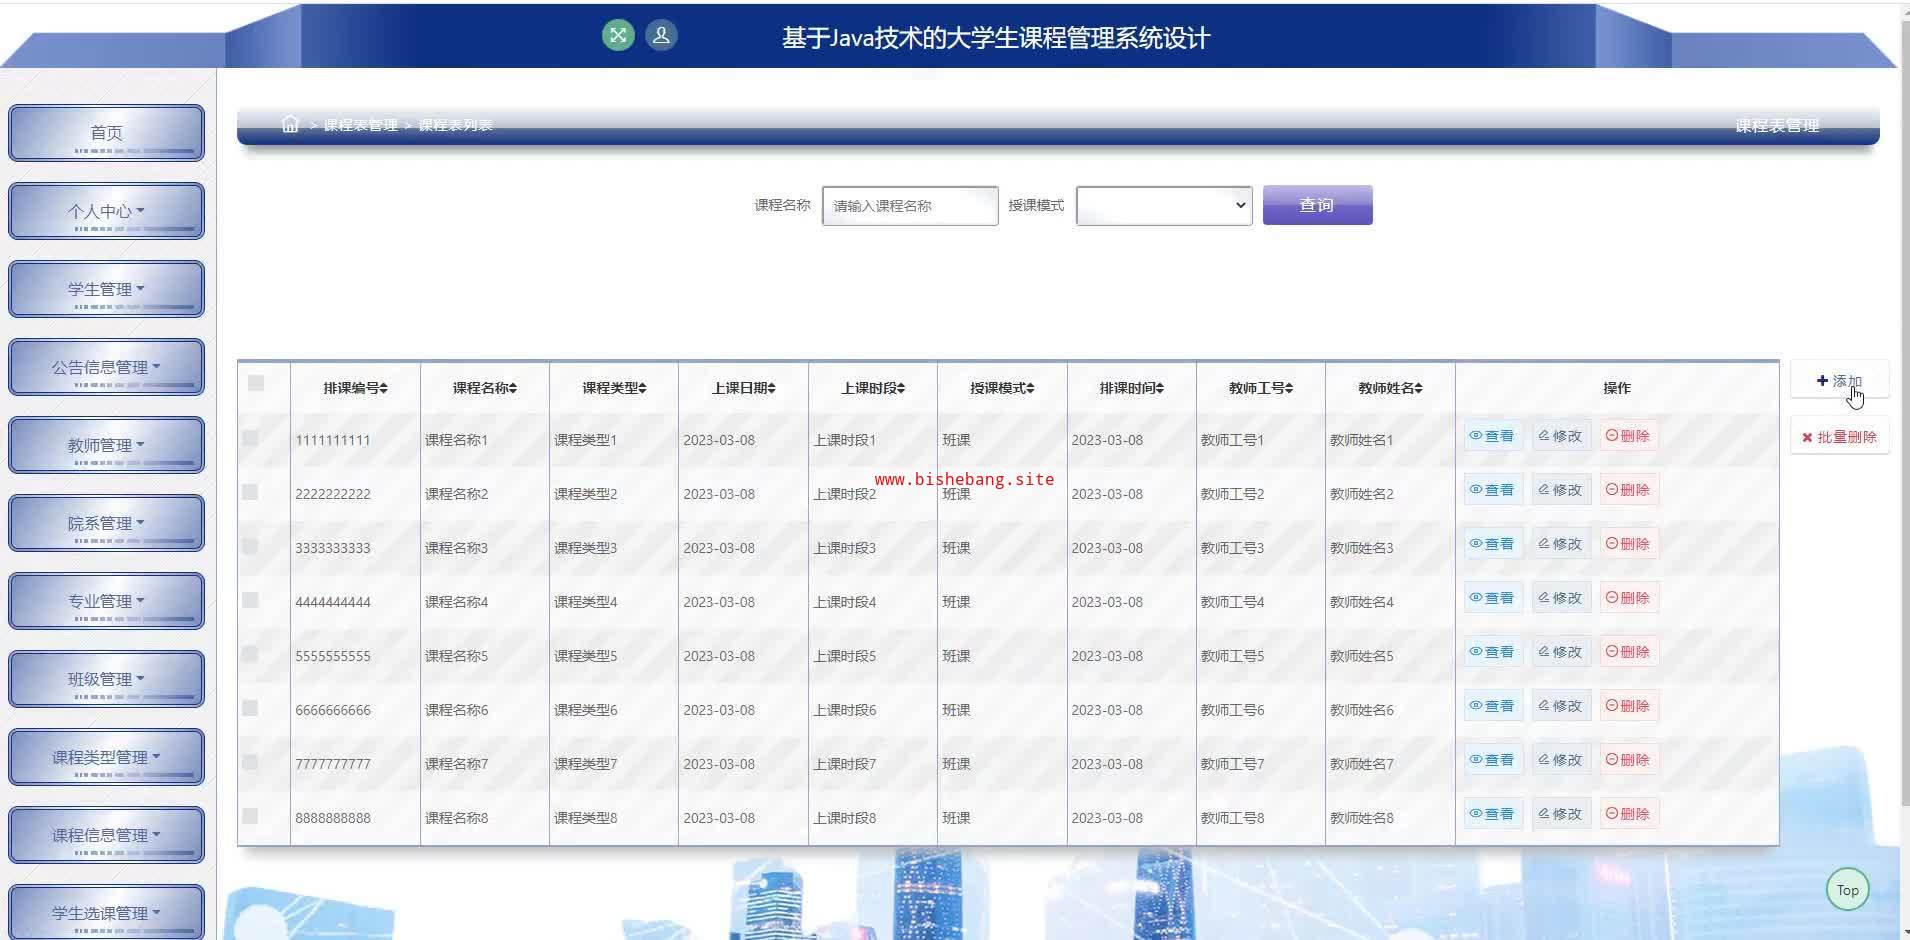
Task: Click the 批量删除 batch delete button
Action: [x=1839, y=437]
